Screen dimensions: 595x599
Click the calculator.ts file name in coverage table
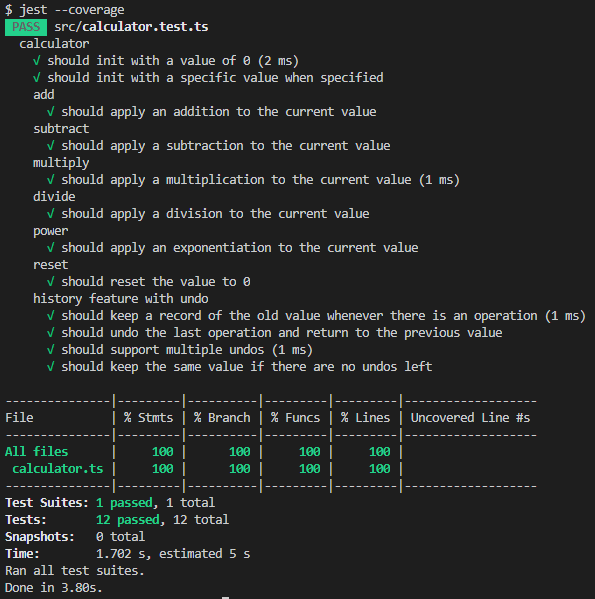[x=58, y=469]
